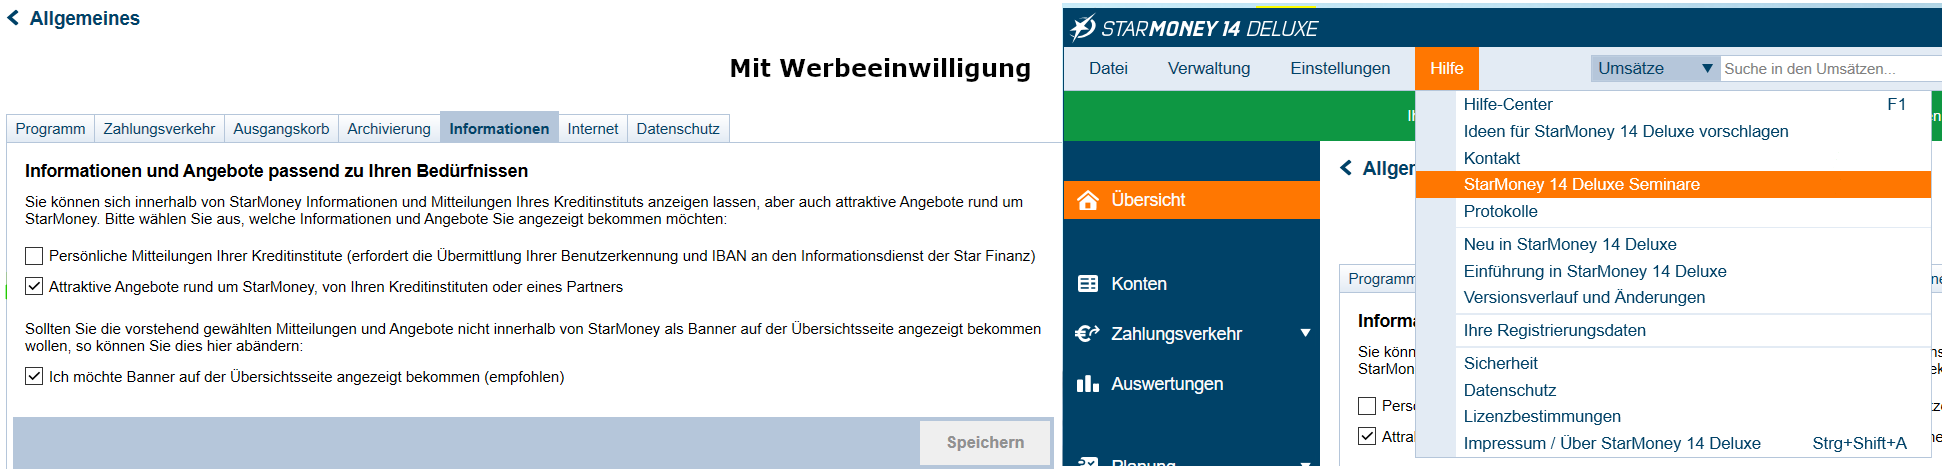This screenshot has width=1942, height=469.
Task: Close the Hilfe menu
Action: point(1446,68)
